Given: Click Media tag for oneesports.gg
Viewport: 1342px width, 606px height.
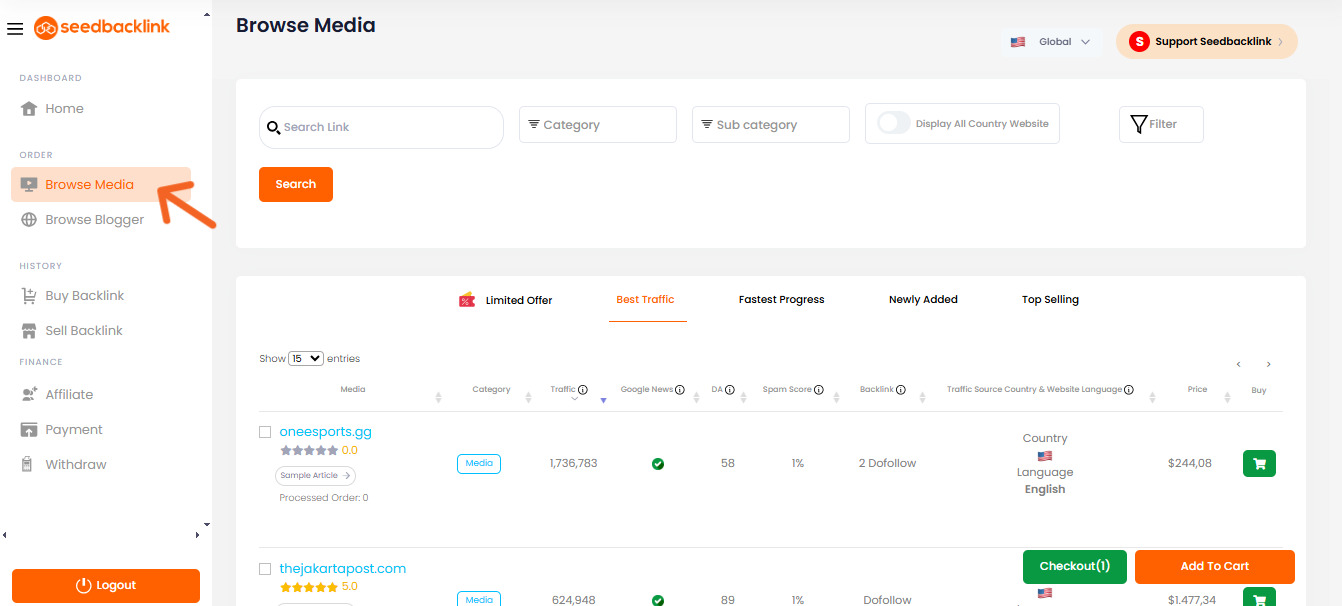Looking at the screenshot, I should pyautogui.click(x=479, y=464).
